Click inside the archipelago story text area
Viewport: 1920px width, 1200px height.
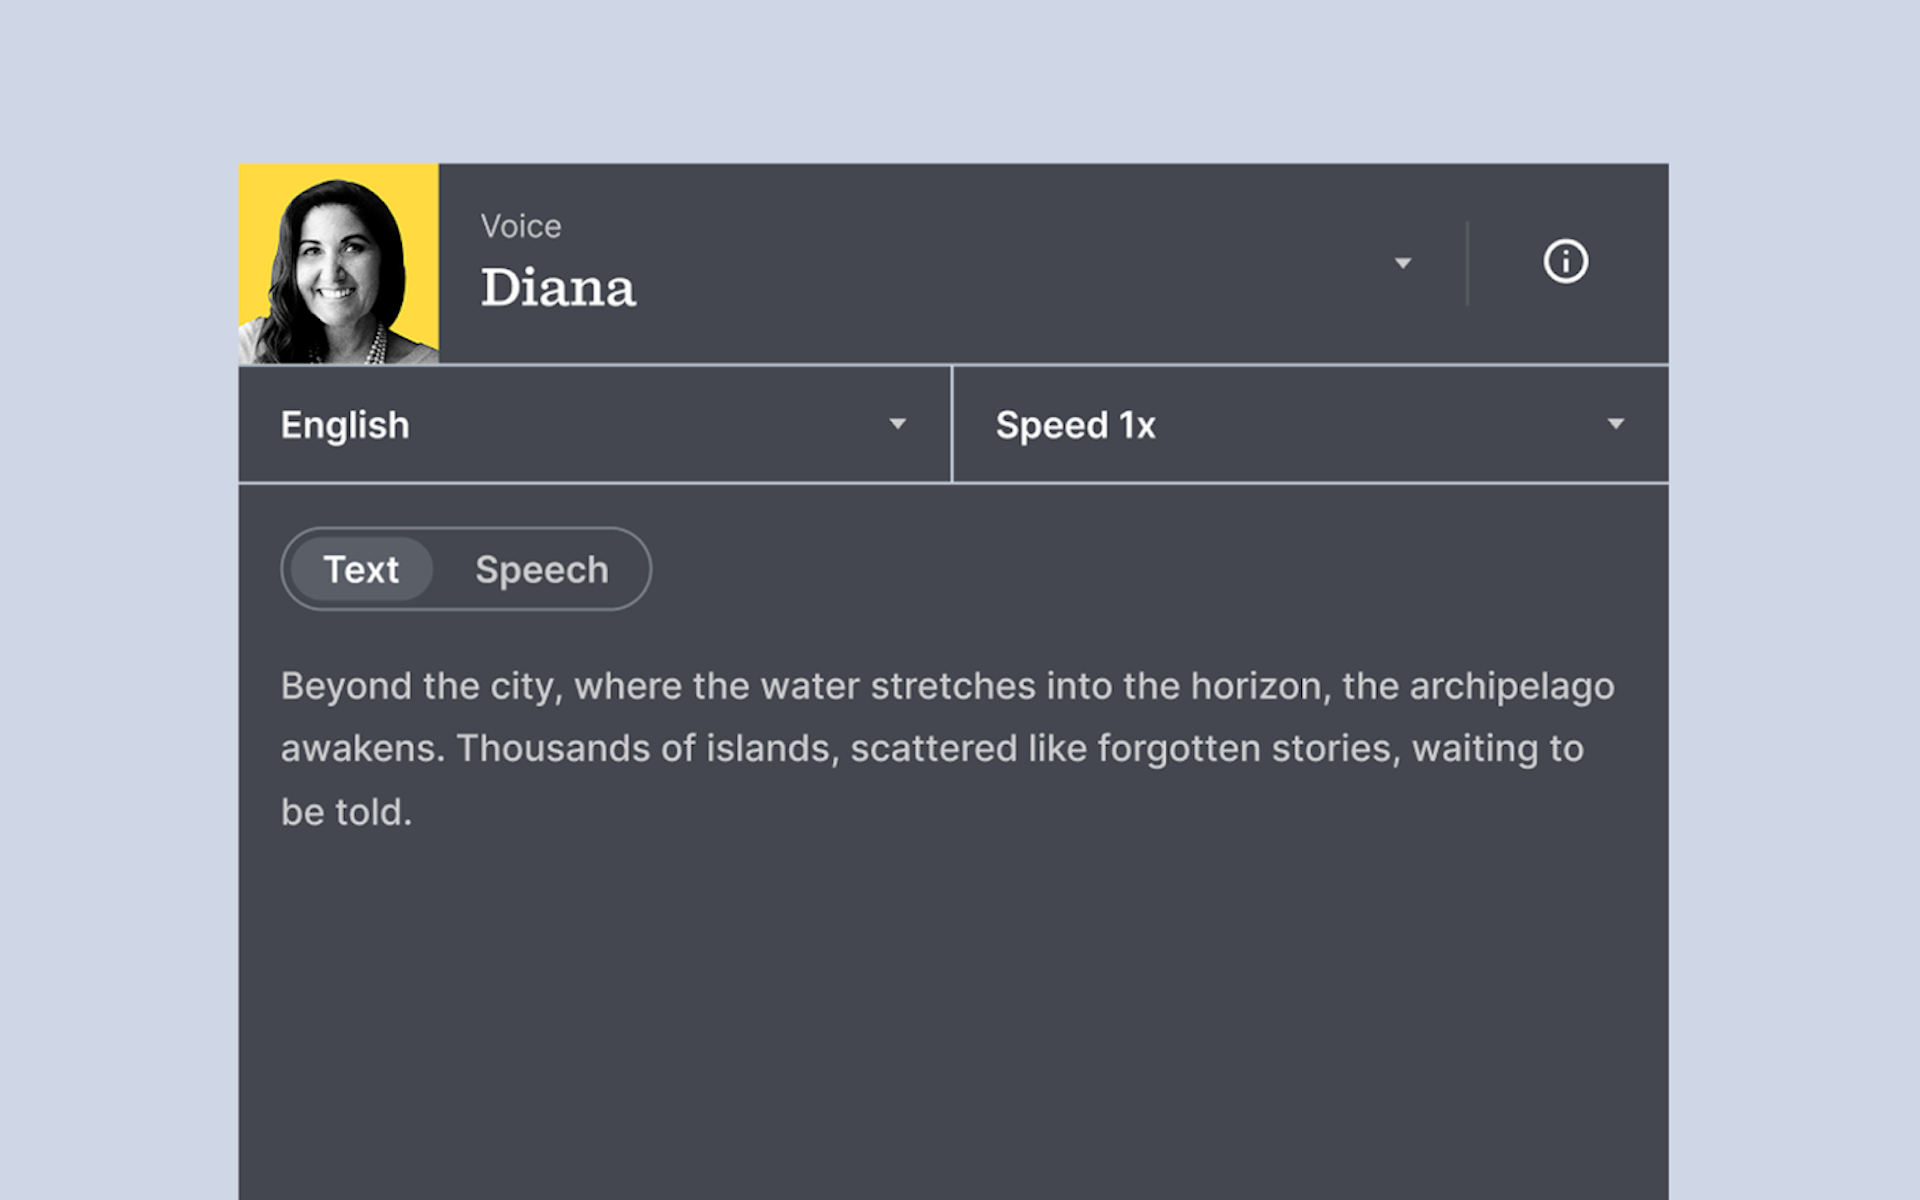[x=950, y=748]
